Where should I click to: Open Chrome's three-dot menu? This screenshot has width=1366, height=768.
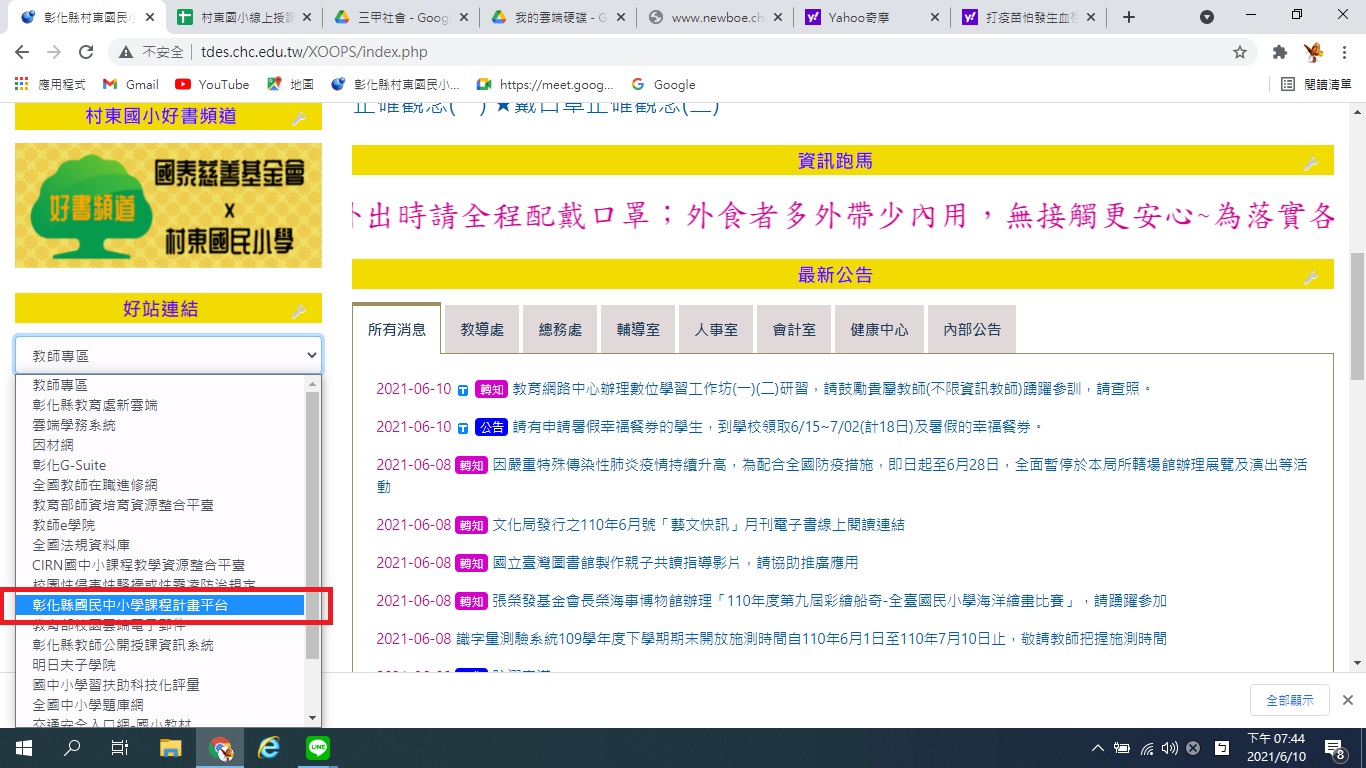[x=1345, y=52]
